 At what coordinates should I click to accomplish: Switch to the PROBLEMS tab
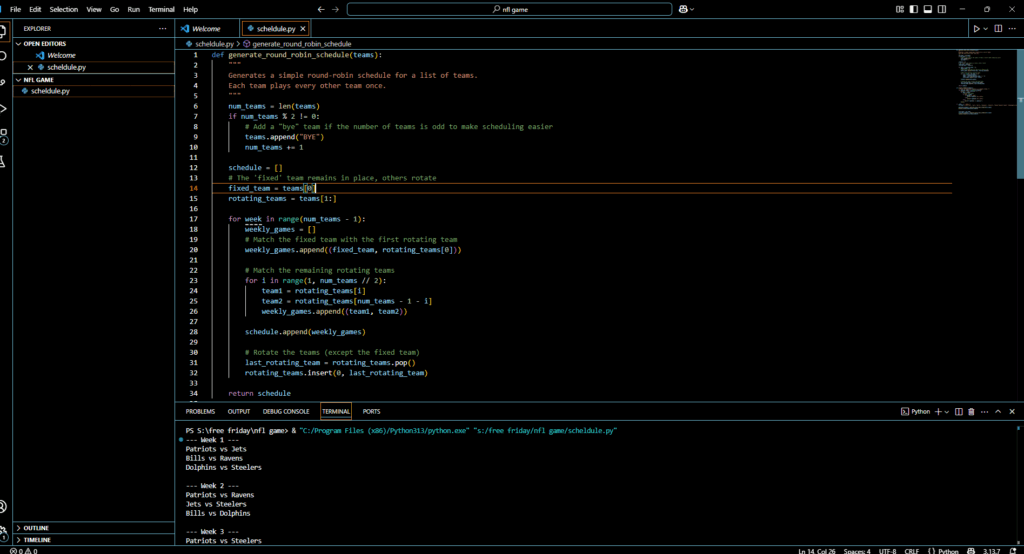[x=200, y=411]
